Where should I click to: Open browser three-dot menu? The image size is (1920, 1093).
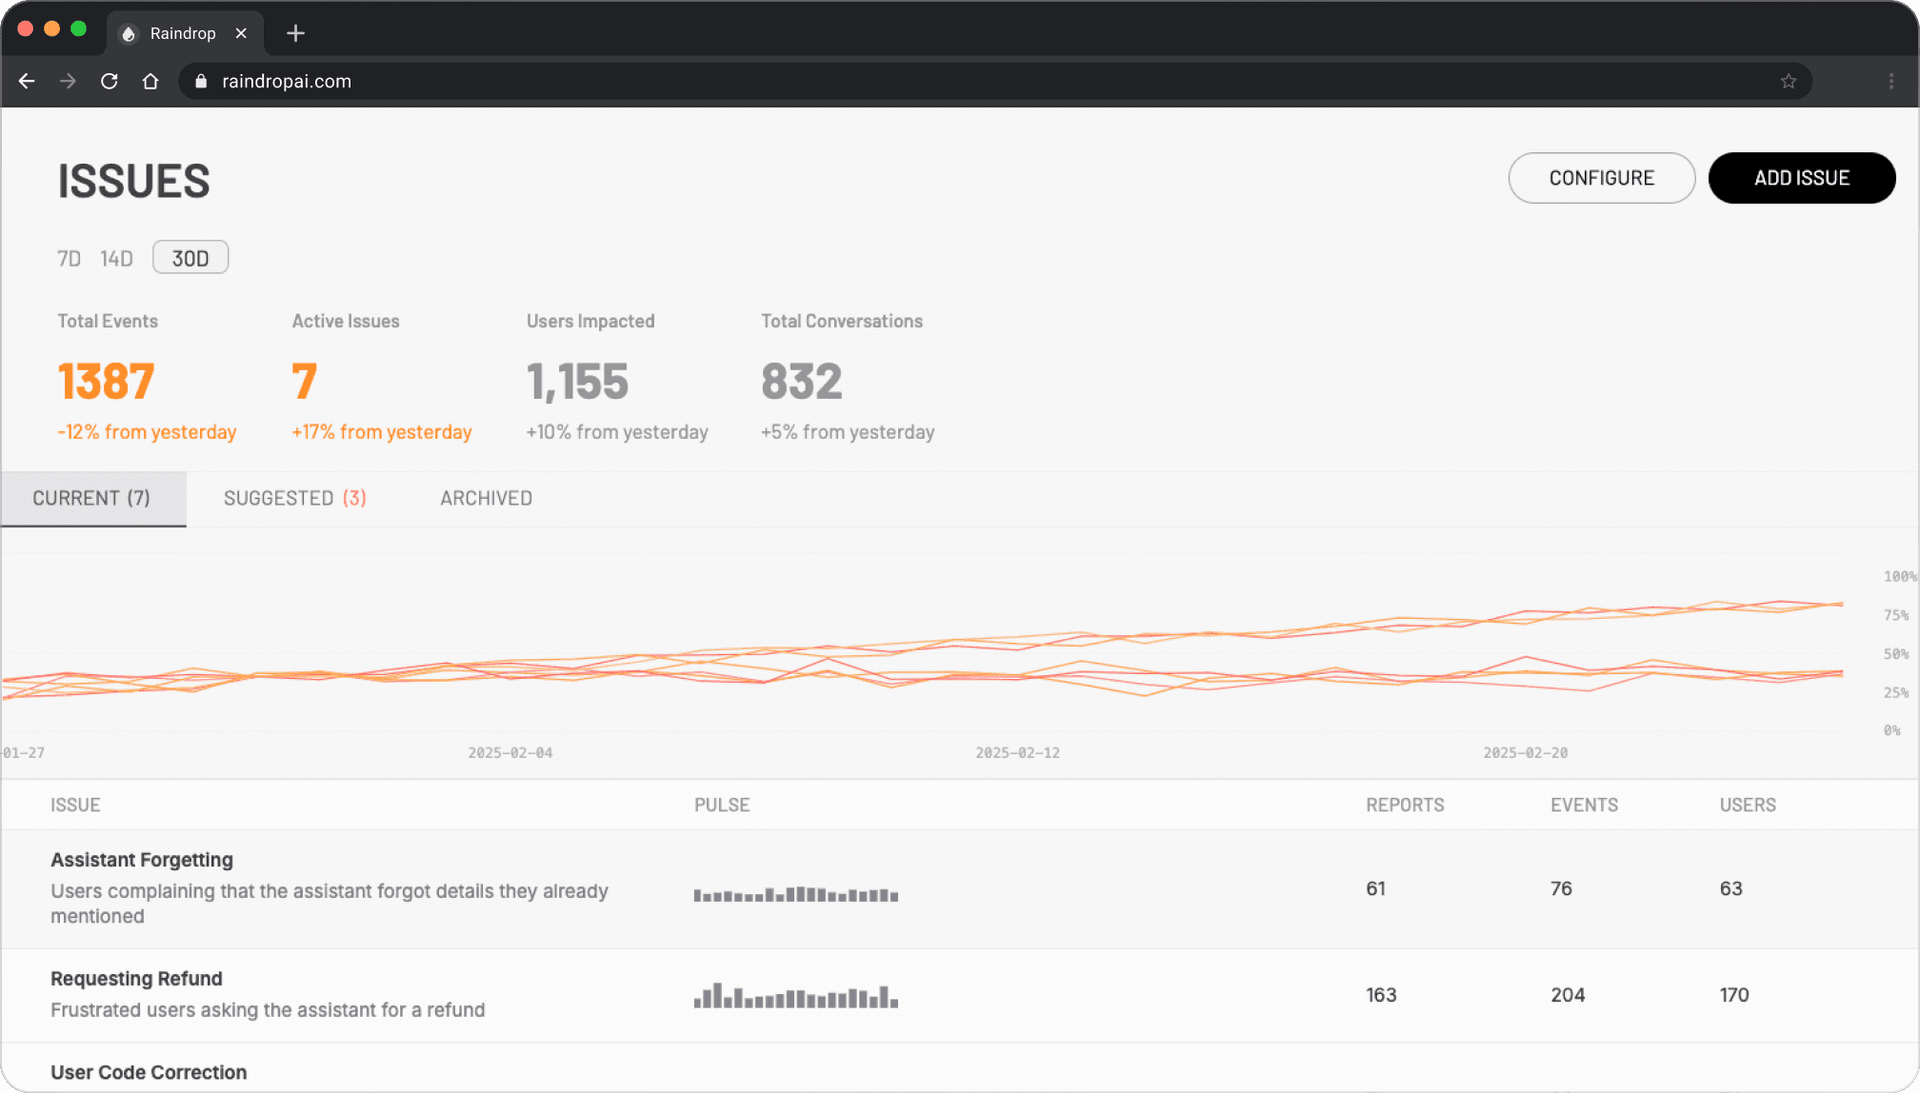tap(1890, 81)
